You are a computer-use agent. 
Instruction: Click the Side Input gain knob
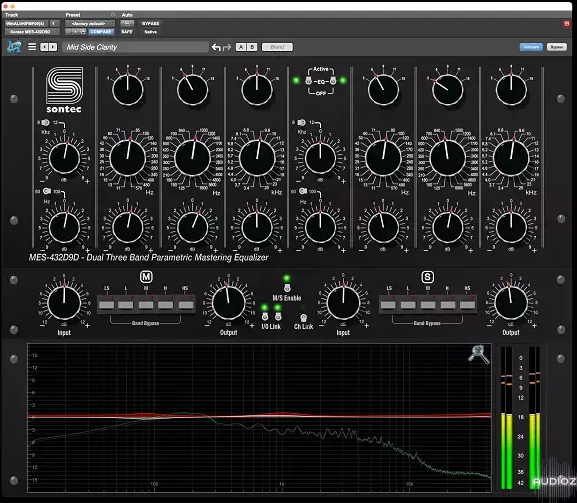coord(343,303)
